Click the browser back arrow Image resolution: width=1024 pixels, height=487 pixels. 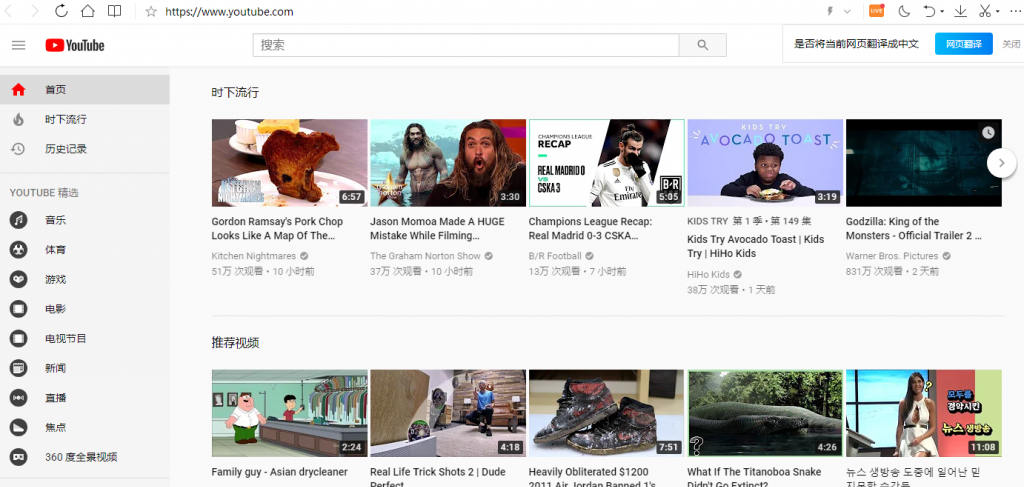coord(9,11)
